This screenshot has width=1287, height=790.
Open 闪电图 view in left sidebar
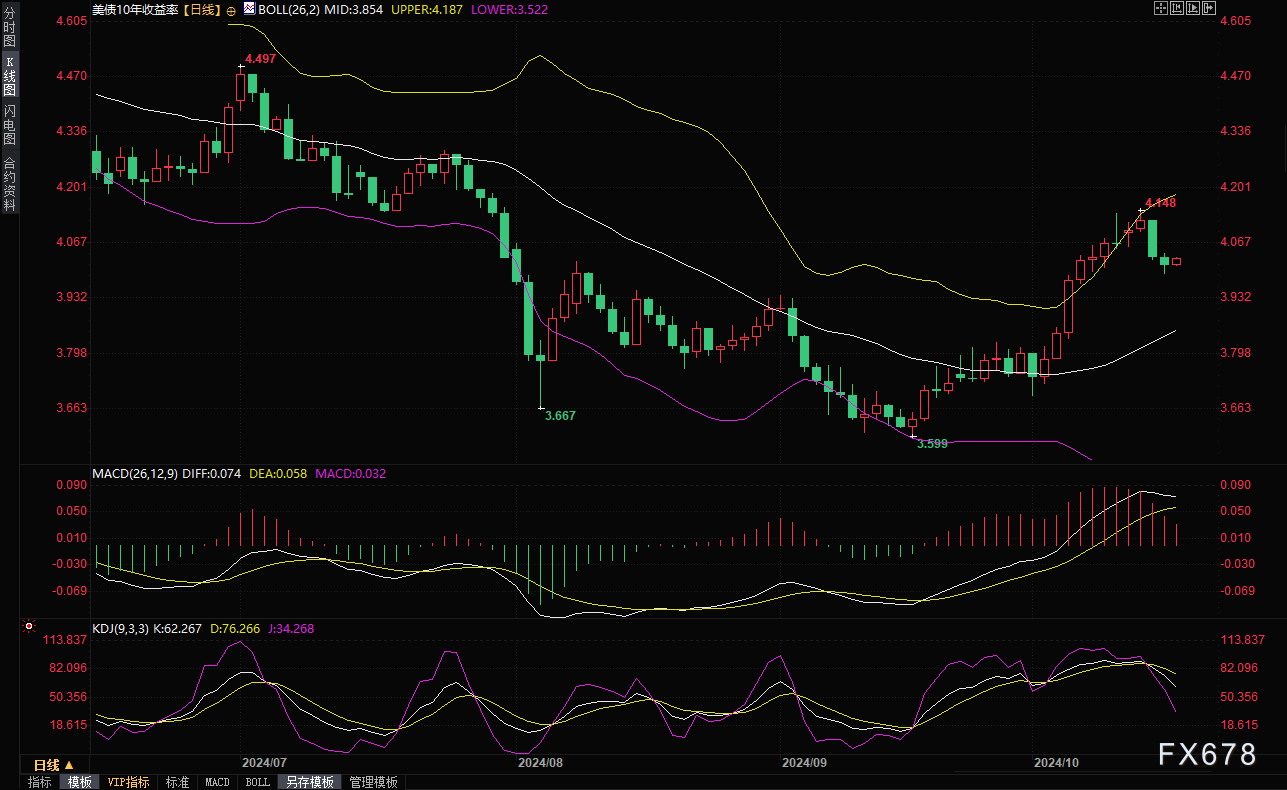tap(9, 124)
